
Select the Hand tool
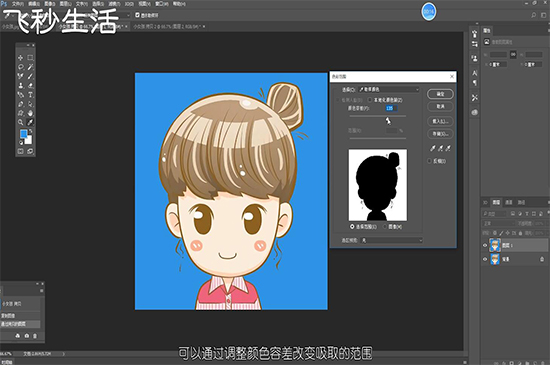[x=31, y=113]
